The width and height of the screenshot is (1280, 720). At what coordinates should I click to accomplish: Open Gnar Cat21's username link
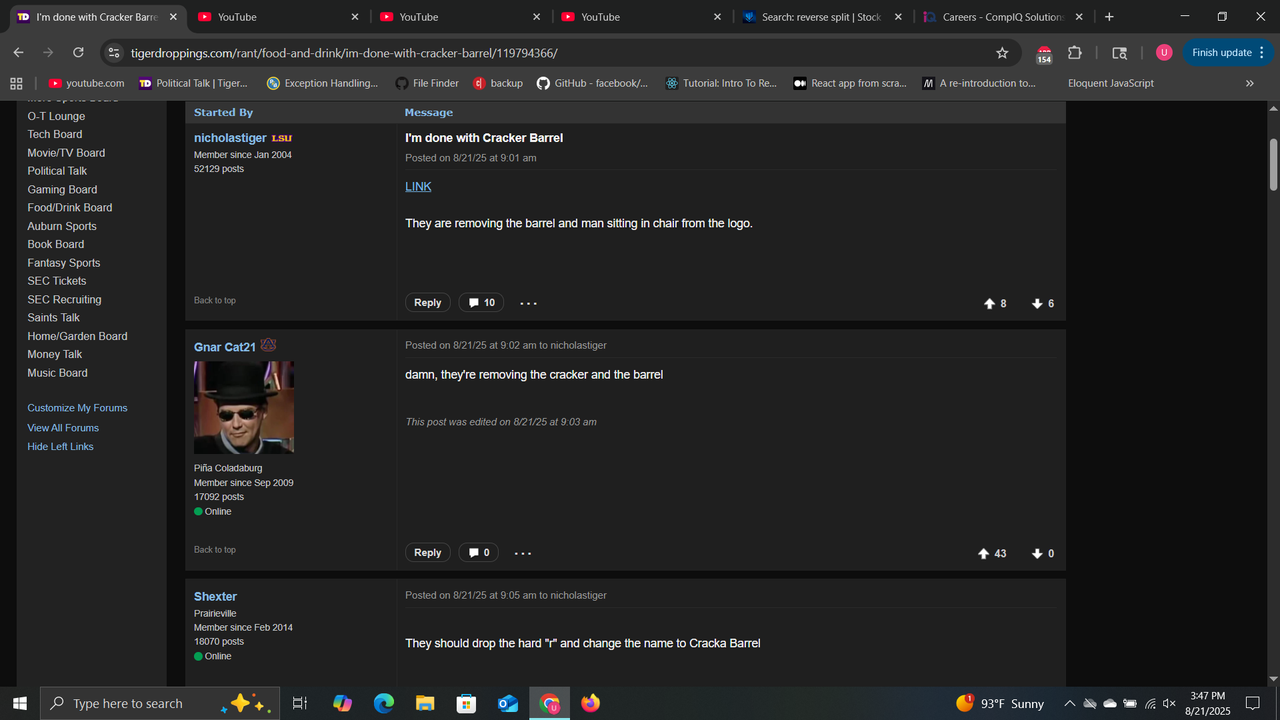pos(225,347)
